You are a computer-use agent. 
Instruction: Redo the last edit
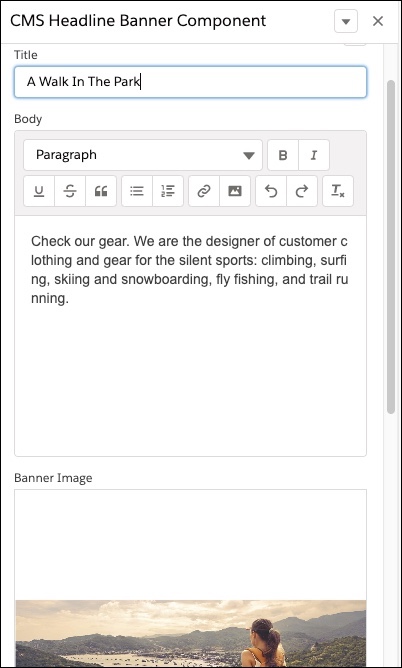tap(302, 191)
